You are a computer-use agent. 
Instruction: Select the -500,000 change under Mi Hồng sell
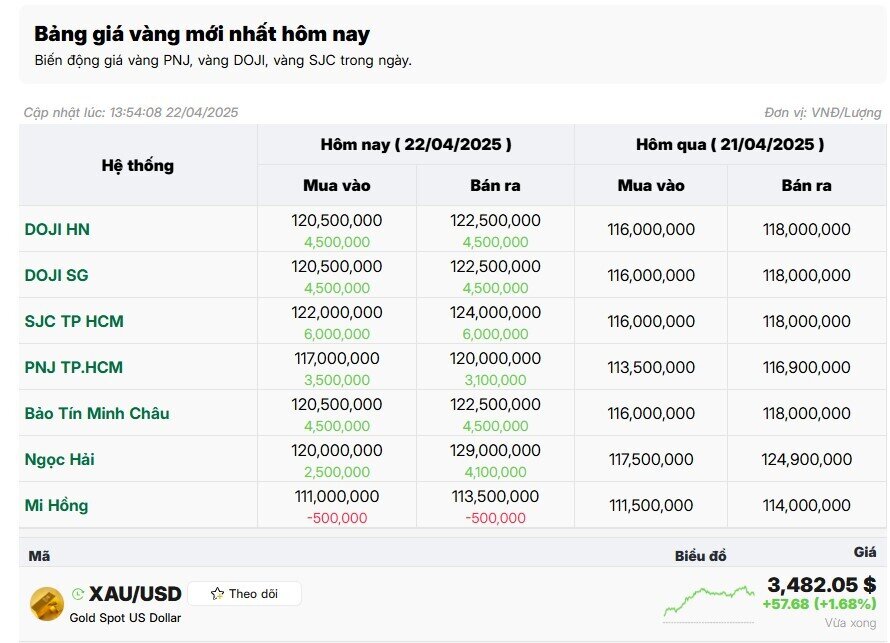click(495, 518)
